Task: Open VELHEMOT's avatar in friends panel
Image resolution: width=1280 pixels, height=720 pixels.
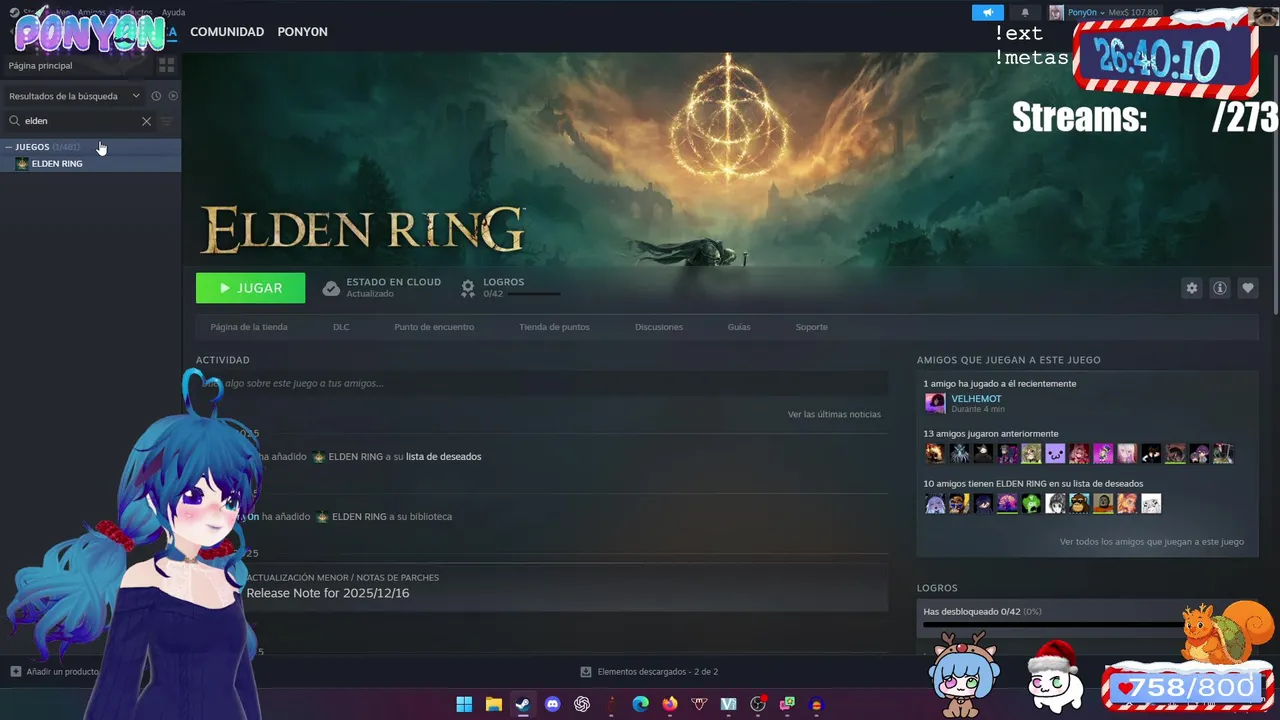Action: pyautogui.click(x=935, y=403)
